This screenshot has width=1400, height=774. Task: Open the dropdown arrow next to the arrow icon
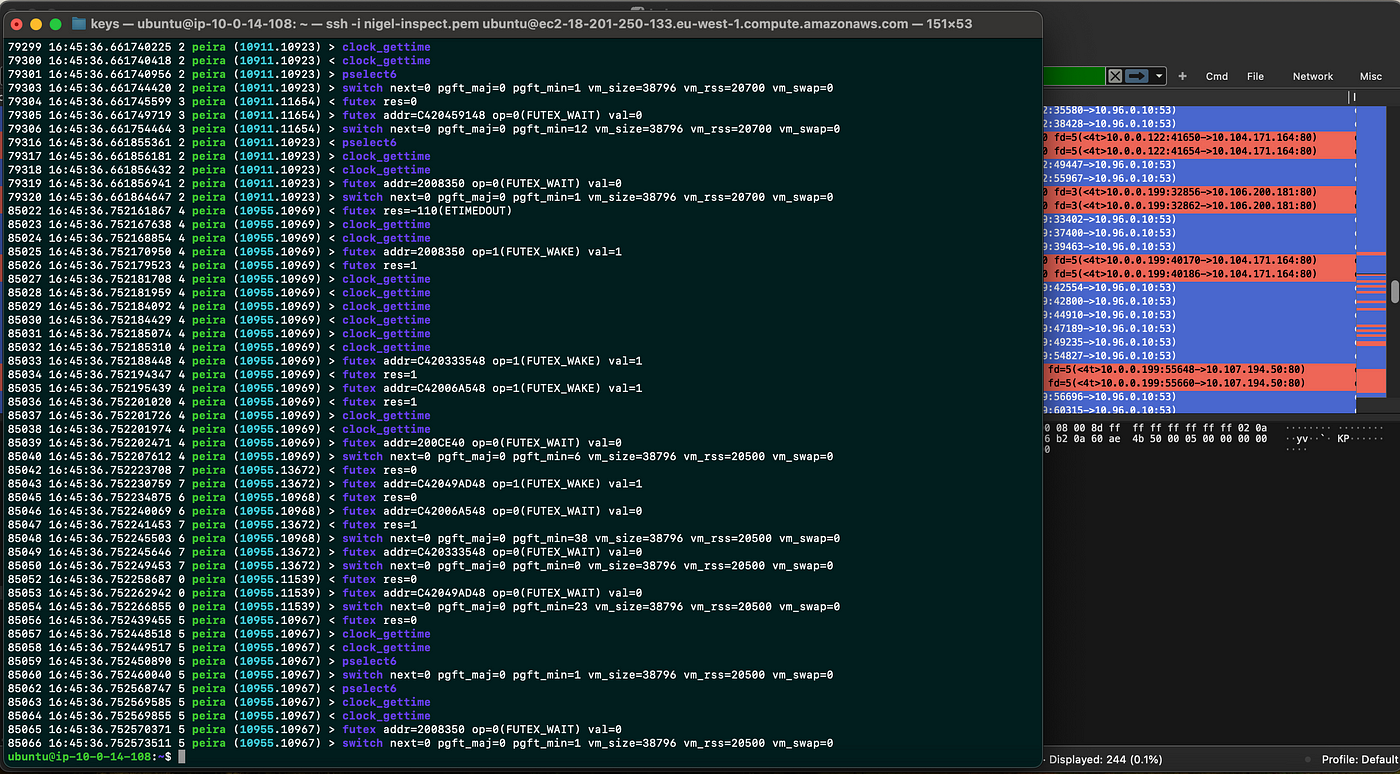[x=1158, y=76]
